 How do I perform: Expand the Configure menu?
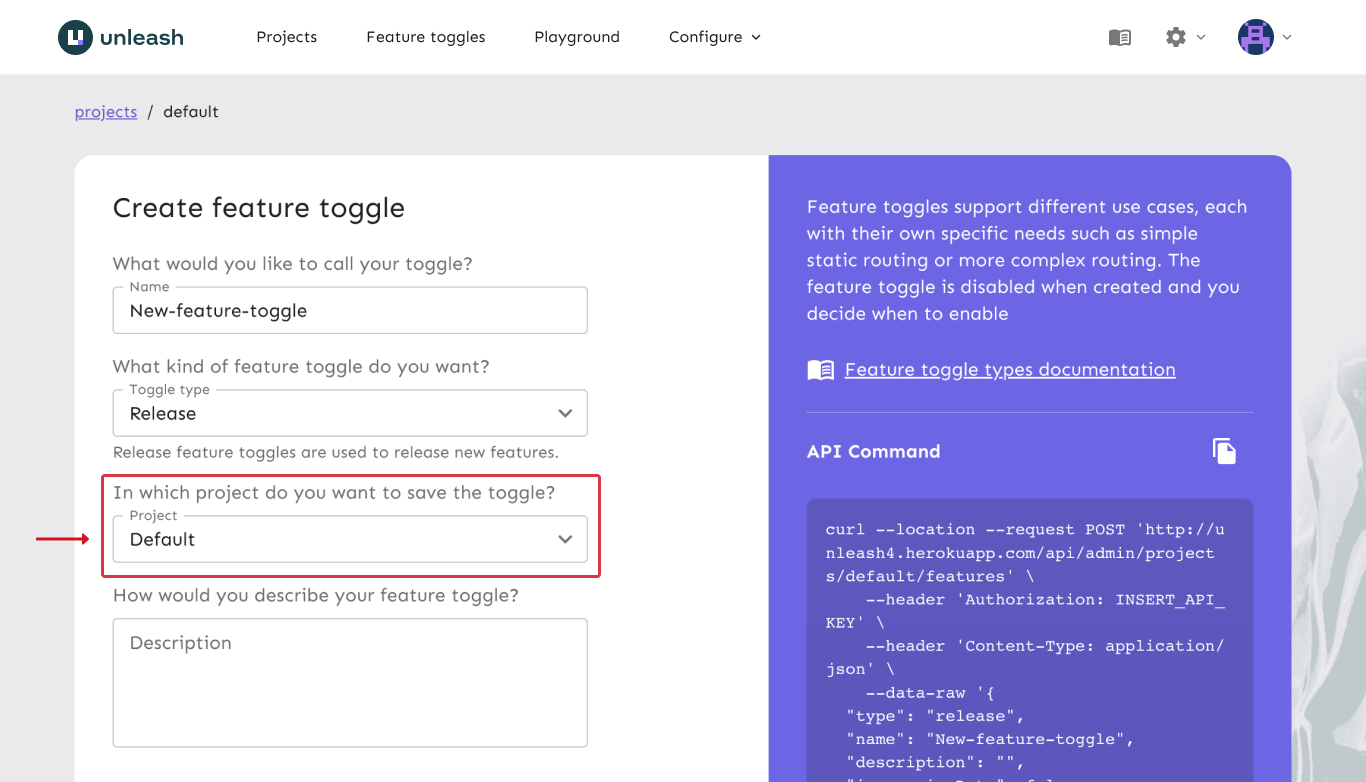[714, 37]
